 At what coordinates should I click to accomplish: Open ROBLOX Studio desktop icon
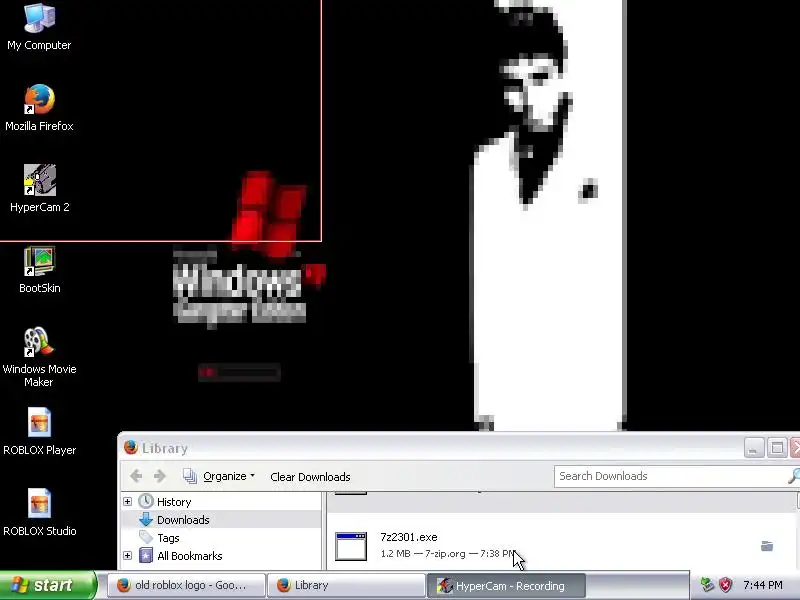tap(39, 512)
